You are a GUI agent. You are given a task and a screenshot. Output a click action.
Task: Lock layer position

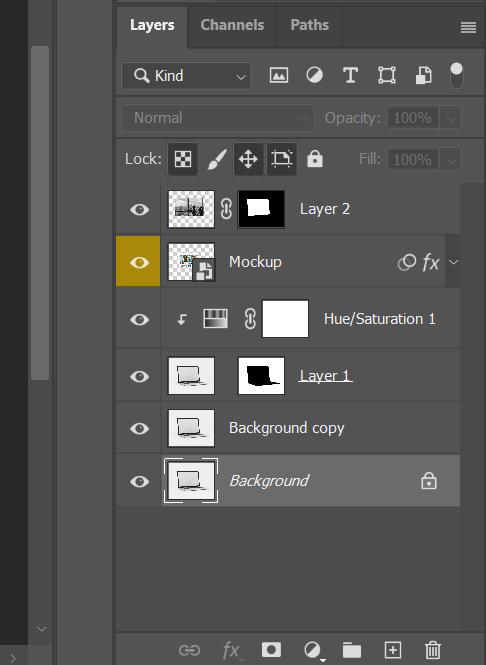(x=248, y=159)
